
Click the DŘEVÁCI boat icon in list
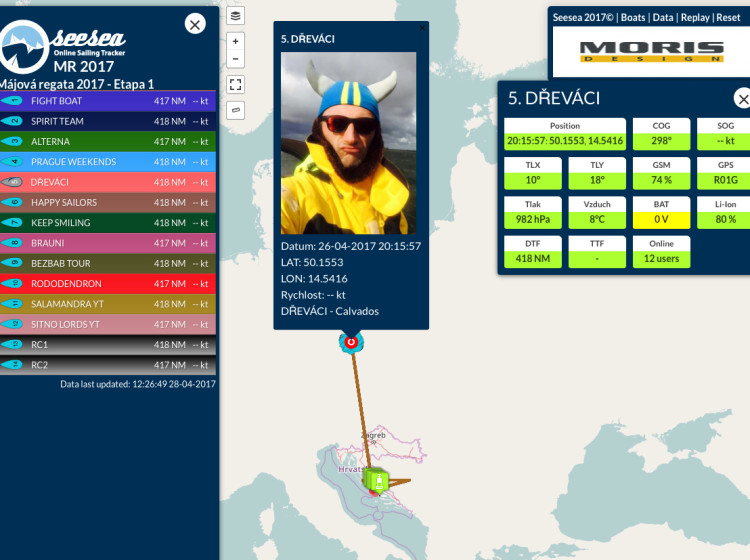[x=12, y=182]
